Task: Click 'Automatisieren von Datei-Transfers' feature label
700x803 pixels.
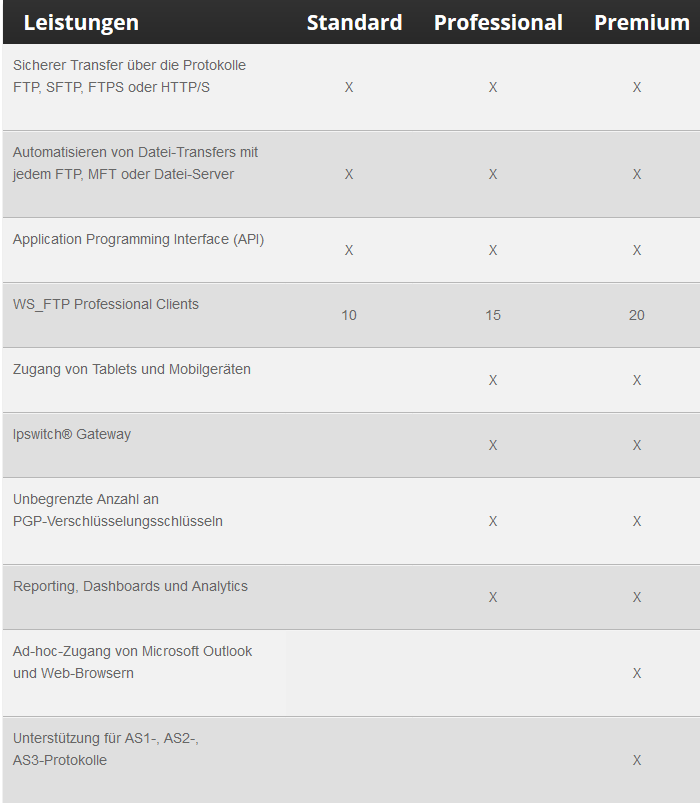Action: point(135,152)
